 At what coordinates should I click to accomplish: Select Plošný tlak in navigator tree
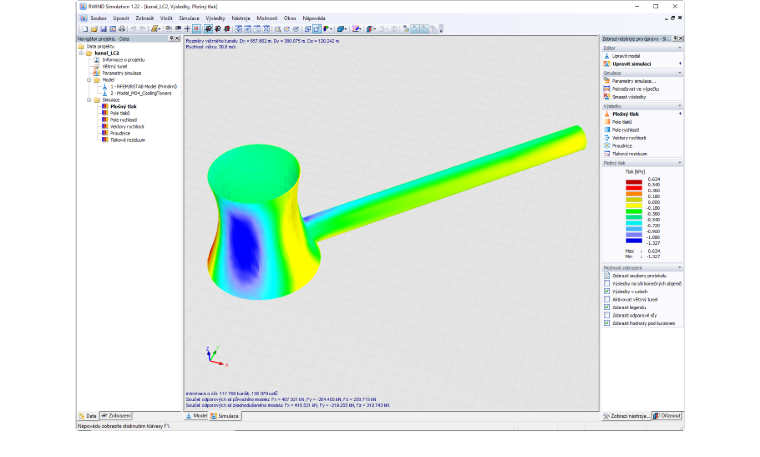point(123,107)
